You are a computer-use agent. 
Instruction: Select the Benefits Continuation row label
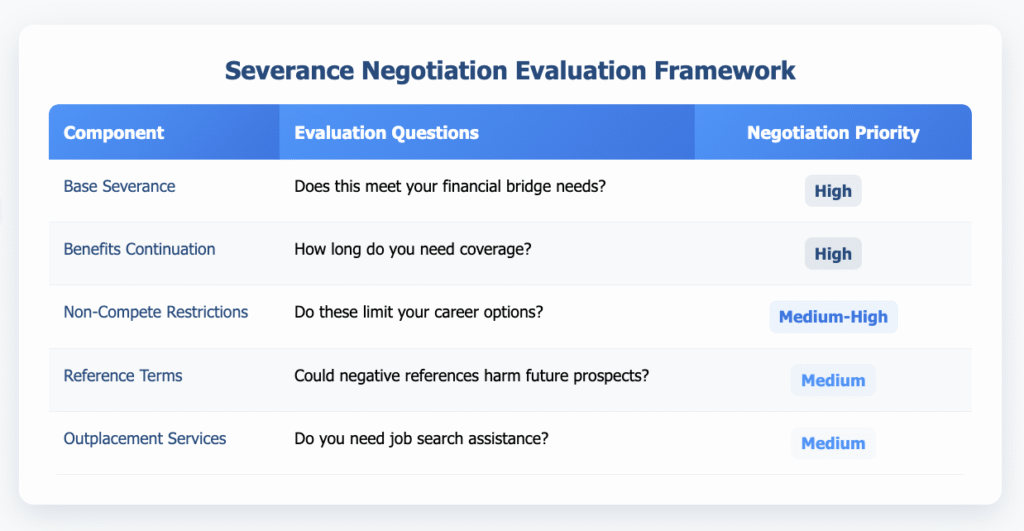click(139, 249)
